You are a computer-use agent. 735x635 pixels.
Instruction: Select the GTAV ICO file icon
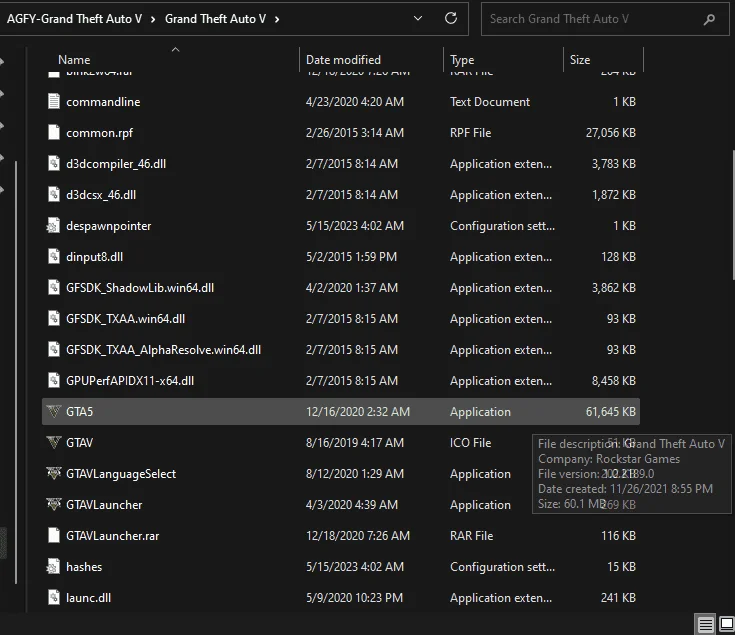(54, 442)
